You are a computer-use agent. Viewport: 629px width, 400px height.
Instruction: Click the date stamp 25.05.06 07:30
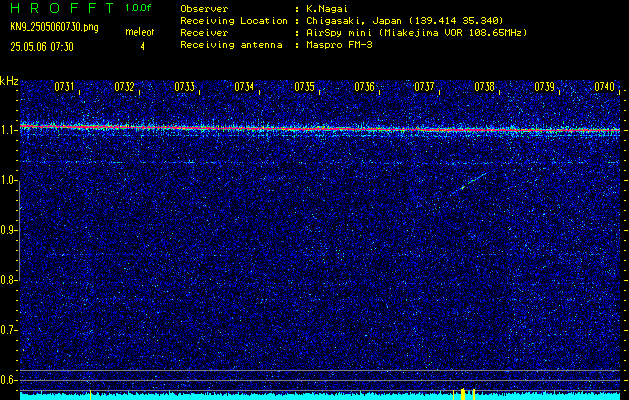[42, 47]
